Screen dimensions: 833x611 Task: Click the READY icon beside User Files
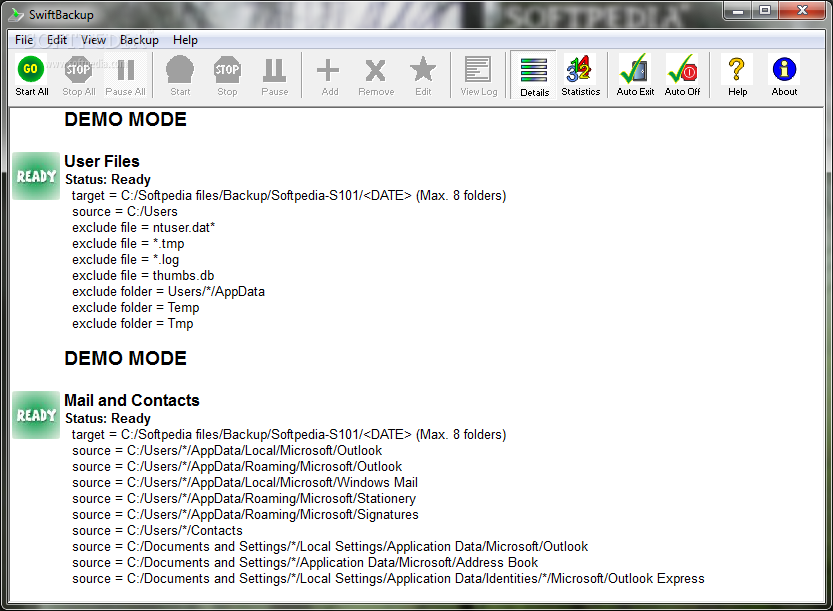[36, 176]
